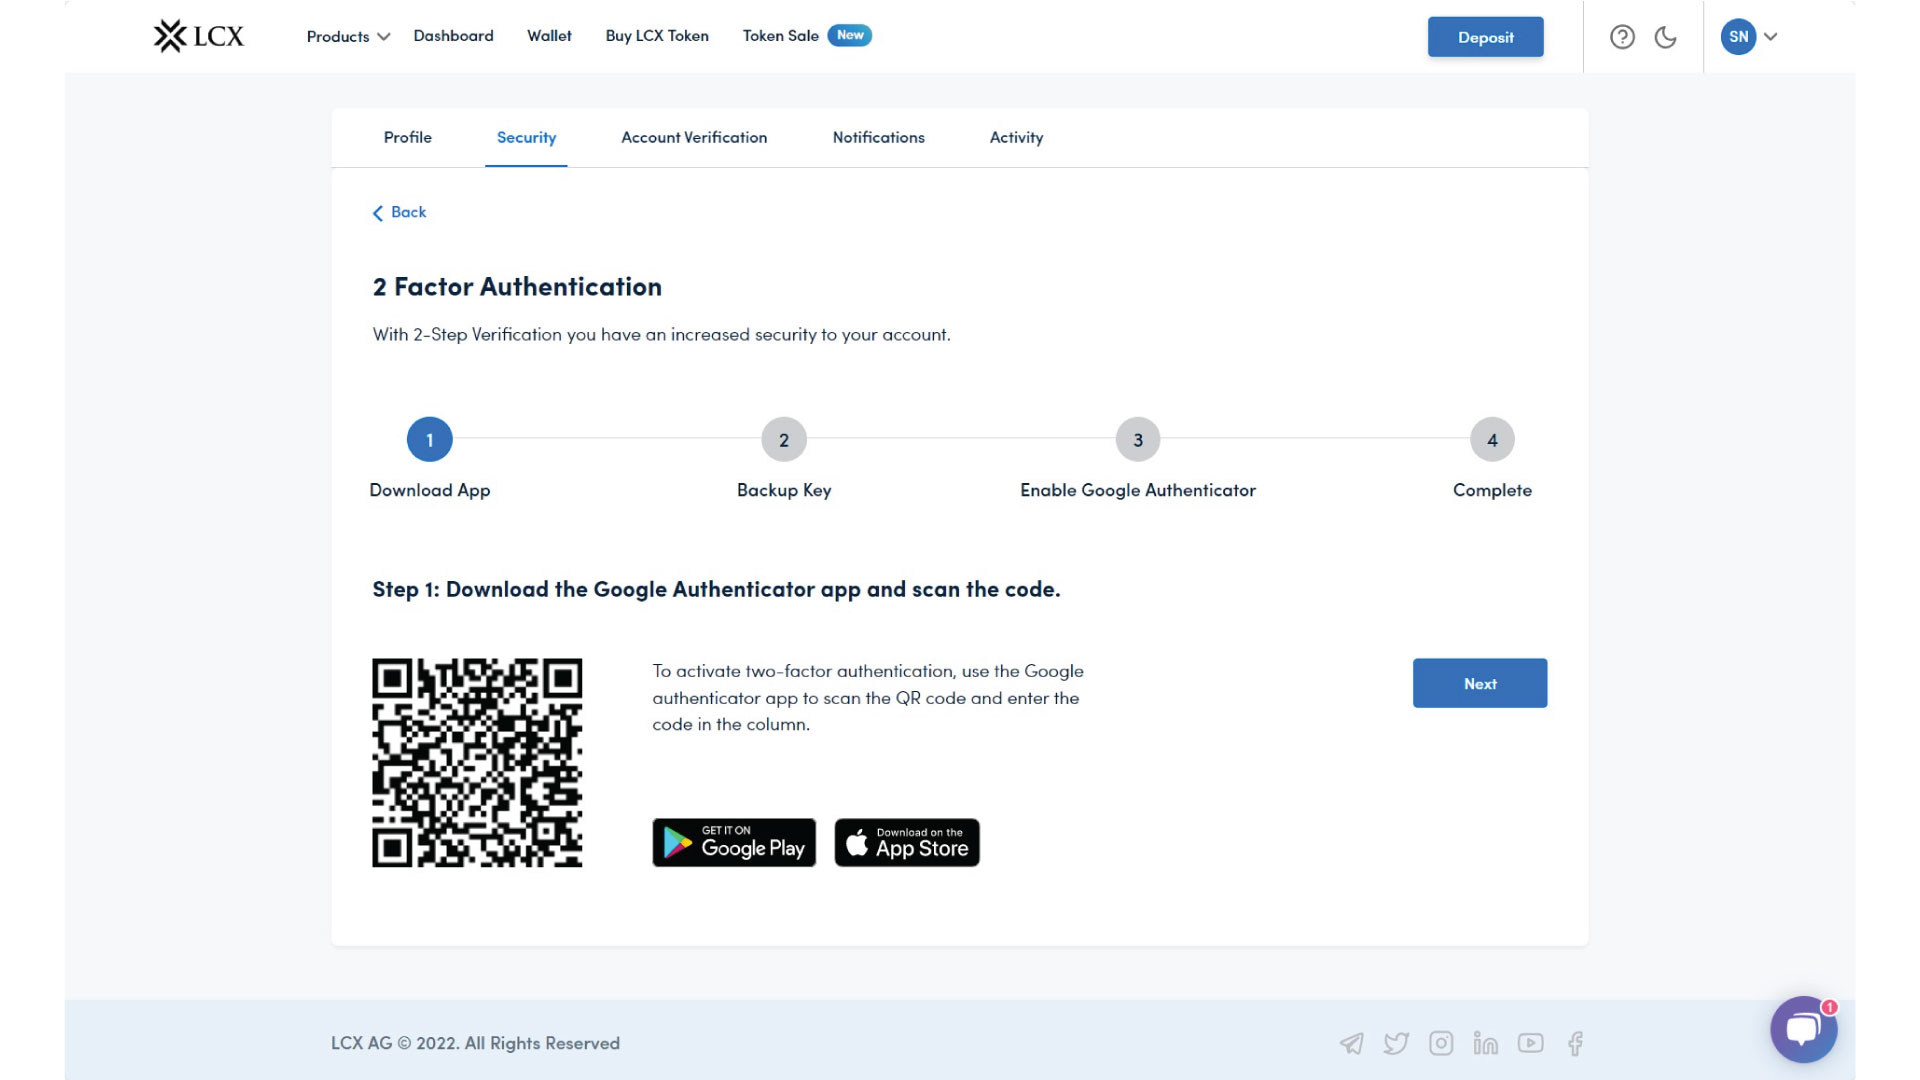Expand the SN account menu
Screen dimensions: 1920x1080
1748,37
